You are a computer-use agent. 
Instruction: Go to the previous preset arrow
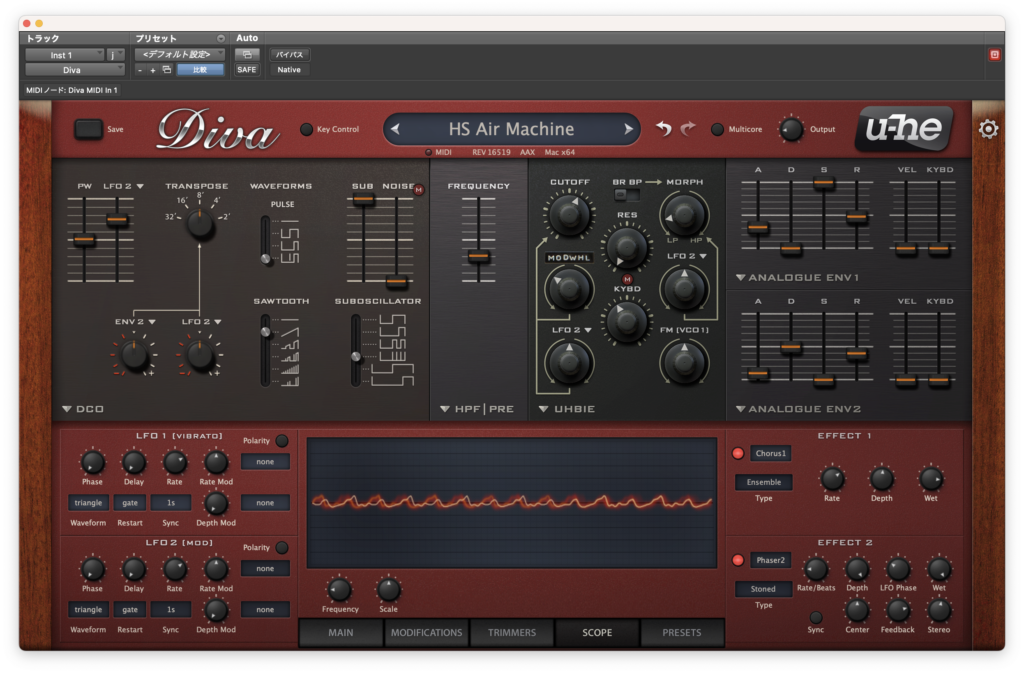[x=395, y=129]
